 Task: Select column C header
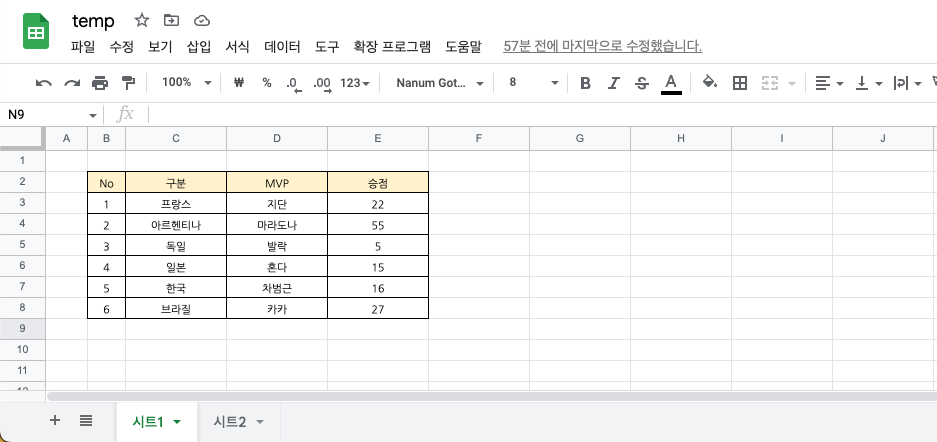176,139
